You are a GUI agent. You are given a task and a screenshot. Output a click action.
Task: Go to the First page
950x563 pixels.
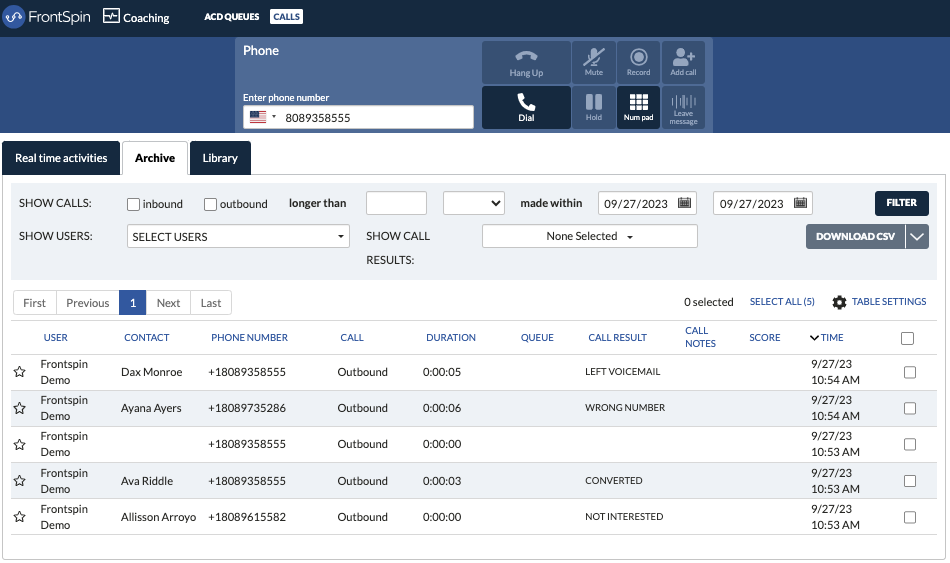click(x=35, y=303)
